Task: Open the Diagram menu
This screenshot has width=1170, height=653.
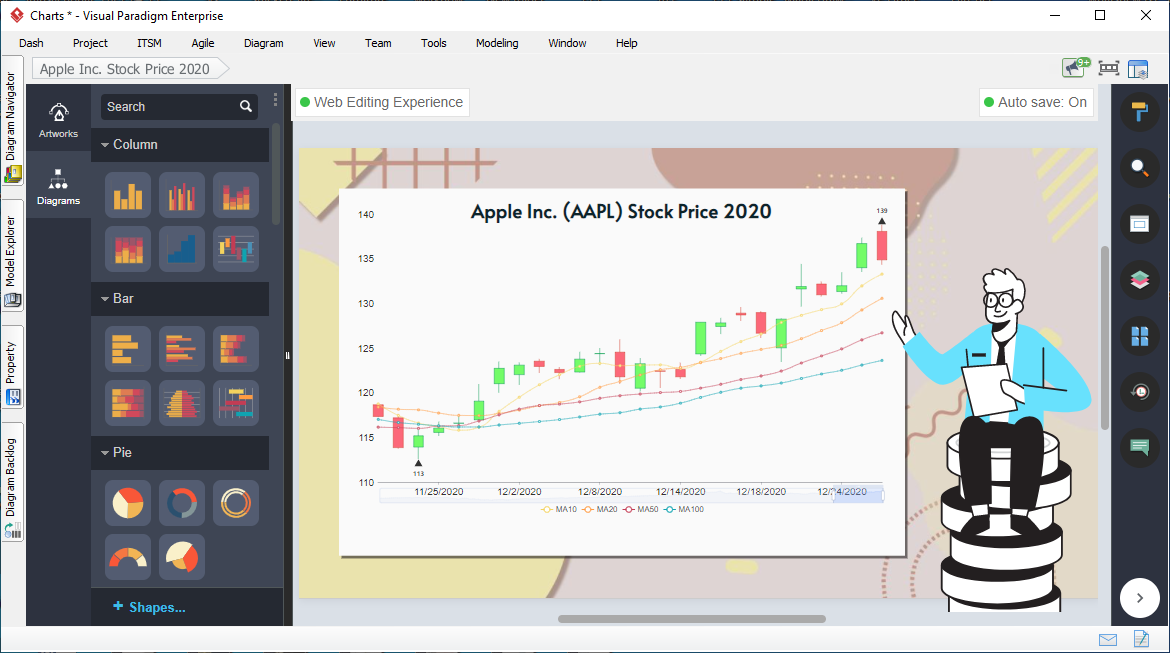Action: [x=263, y=43]
